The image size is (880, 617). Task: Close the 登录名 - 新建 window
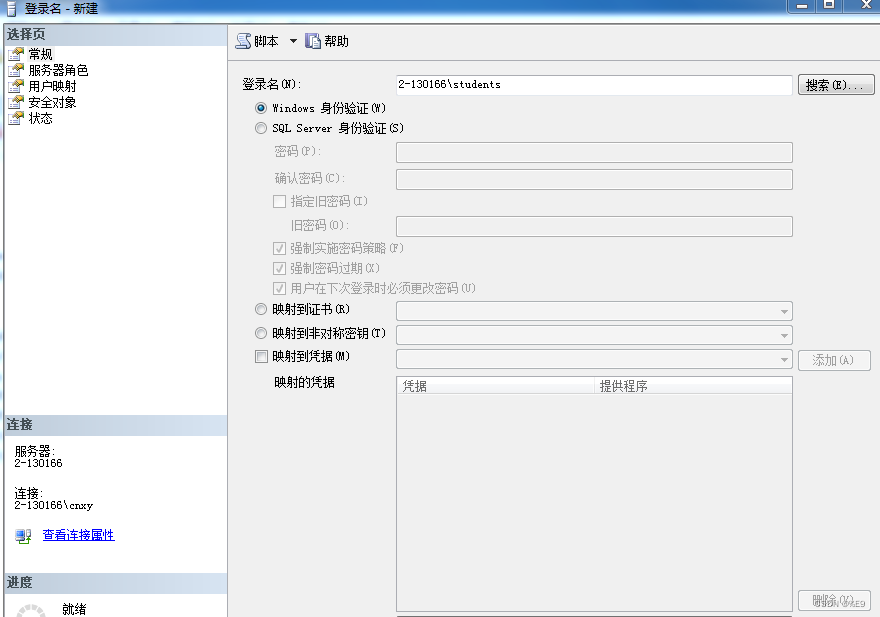pos(865,5)
